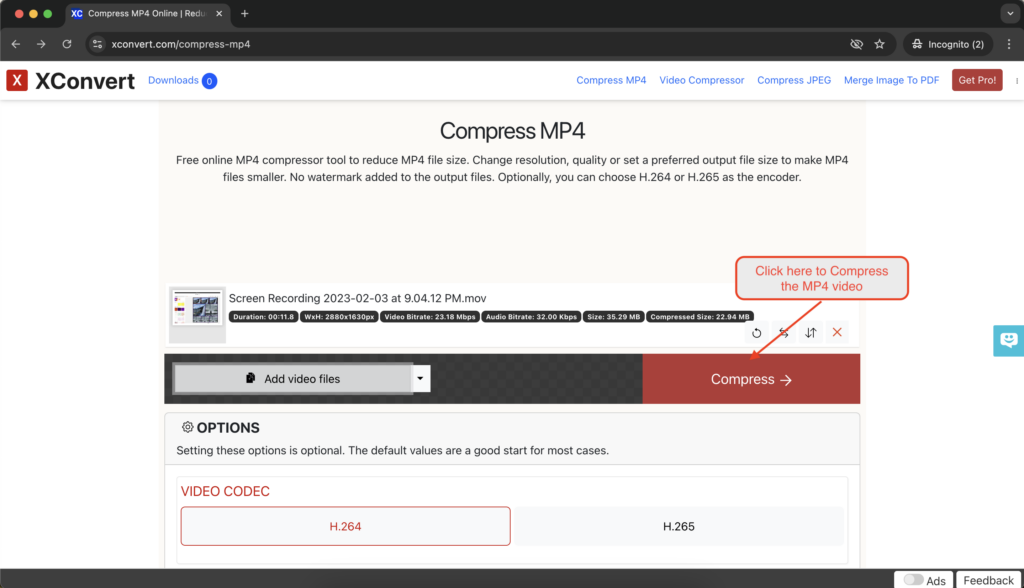Open the chat support smiley icon
1024x588 pixels.
[1008, 340]
